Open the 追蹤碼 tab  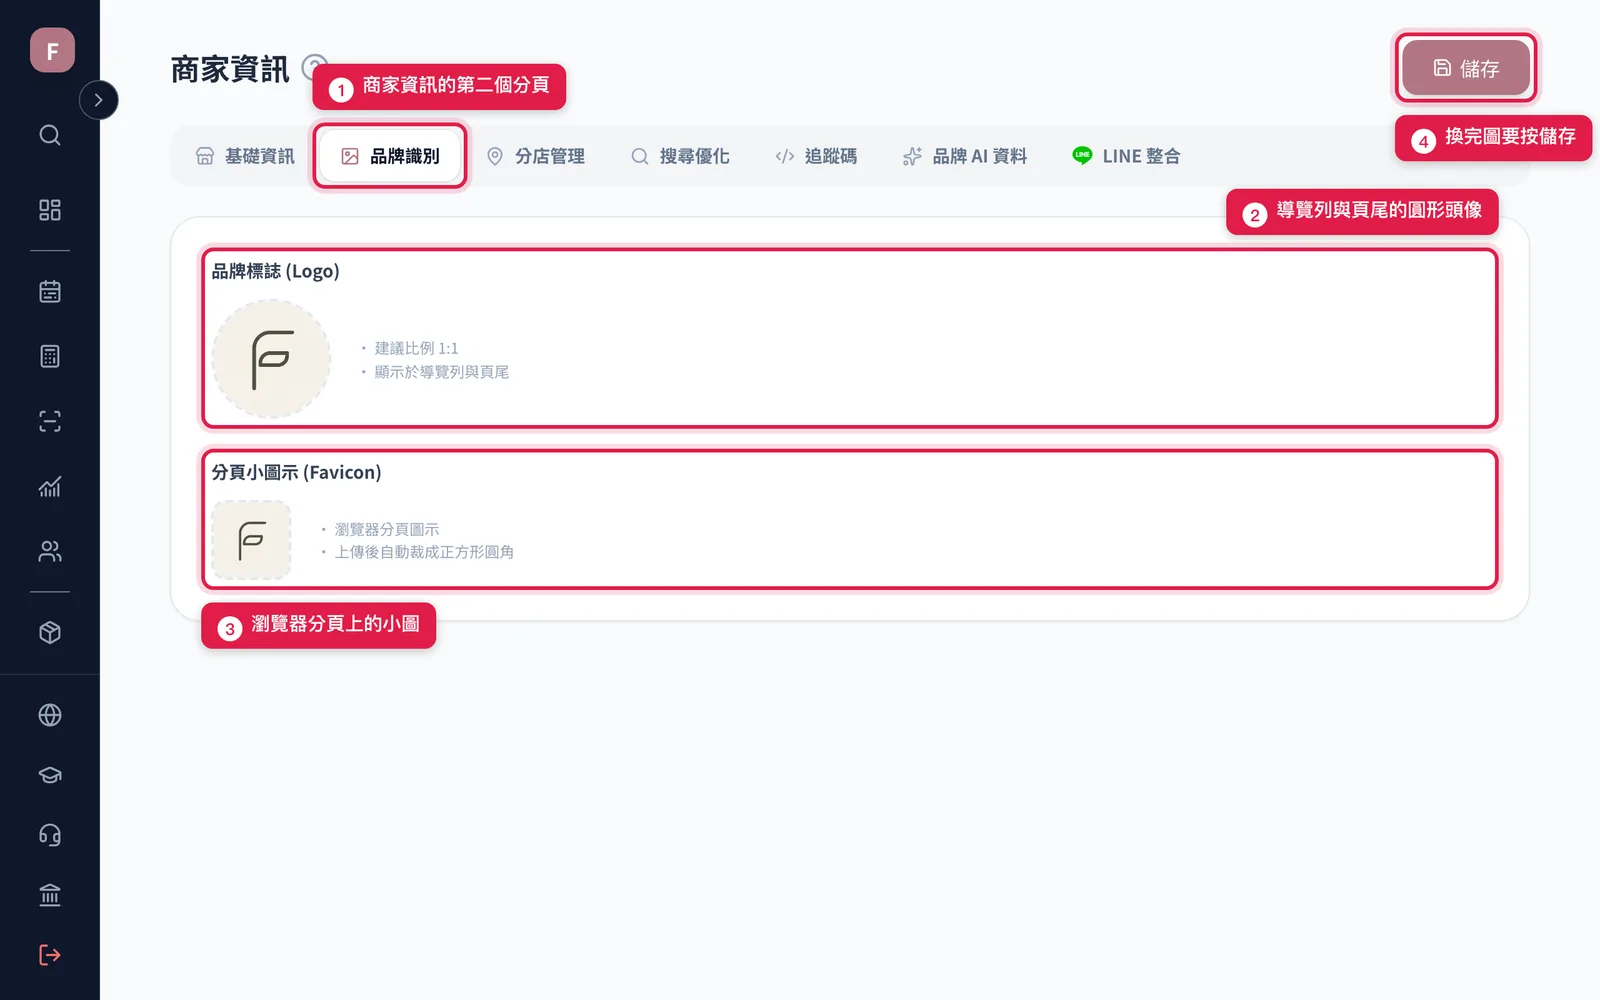pos(816,156)
